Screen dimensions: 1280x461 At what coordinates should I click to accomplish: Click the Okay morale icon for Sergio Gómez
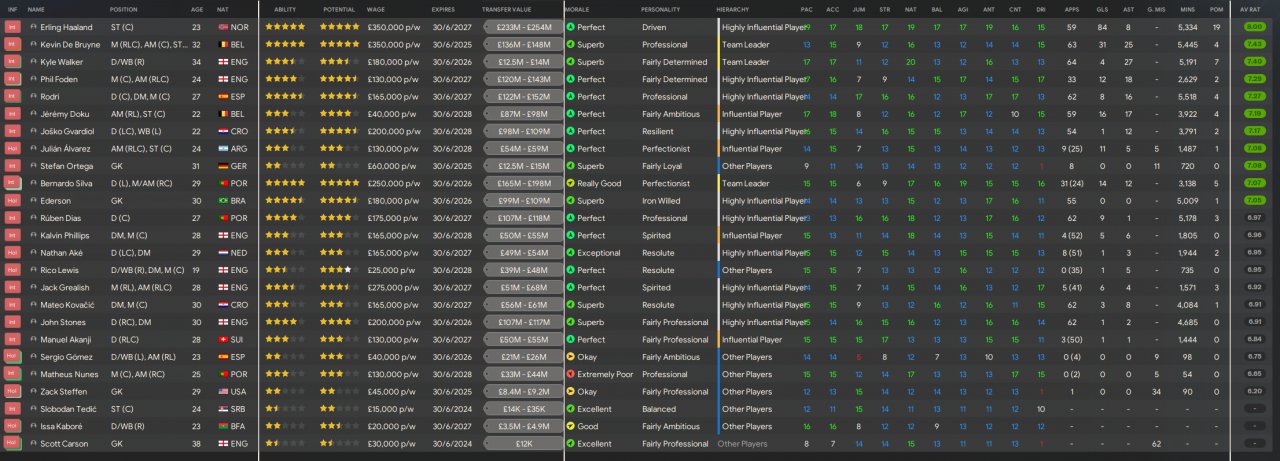pos(570,357)
